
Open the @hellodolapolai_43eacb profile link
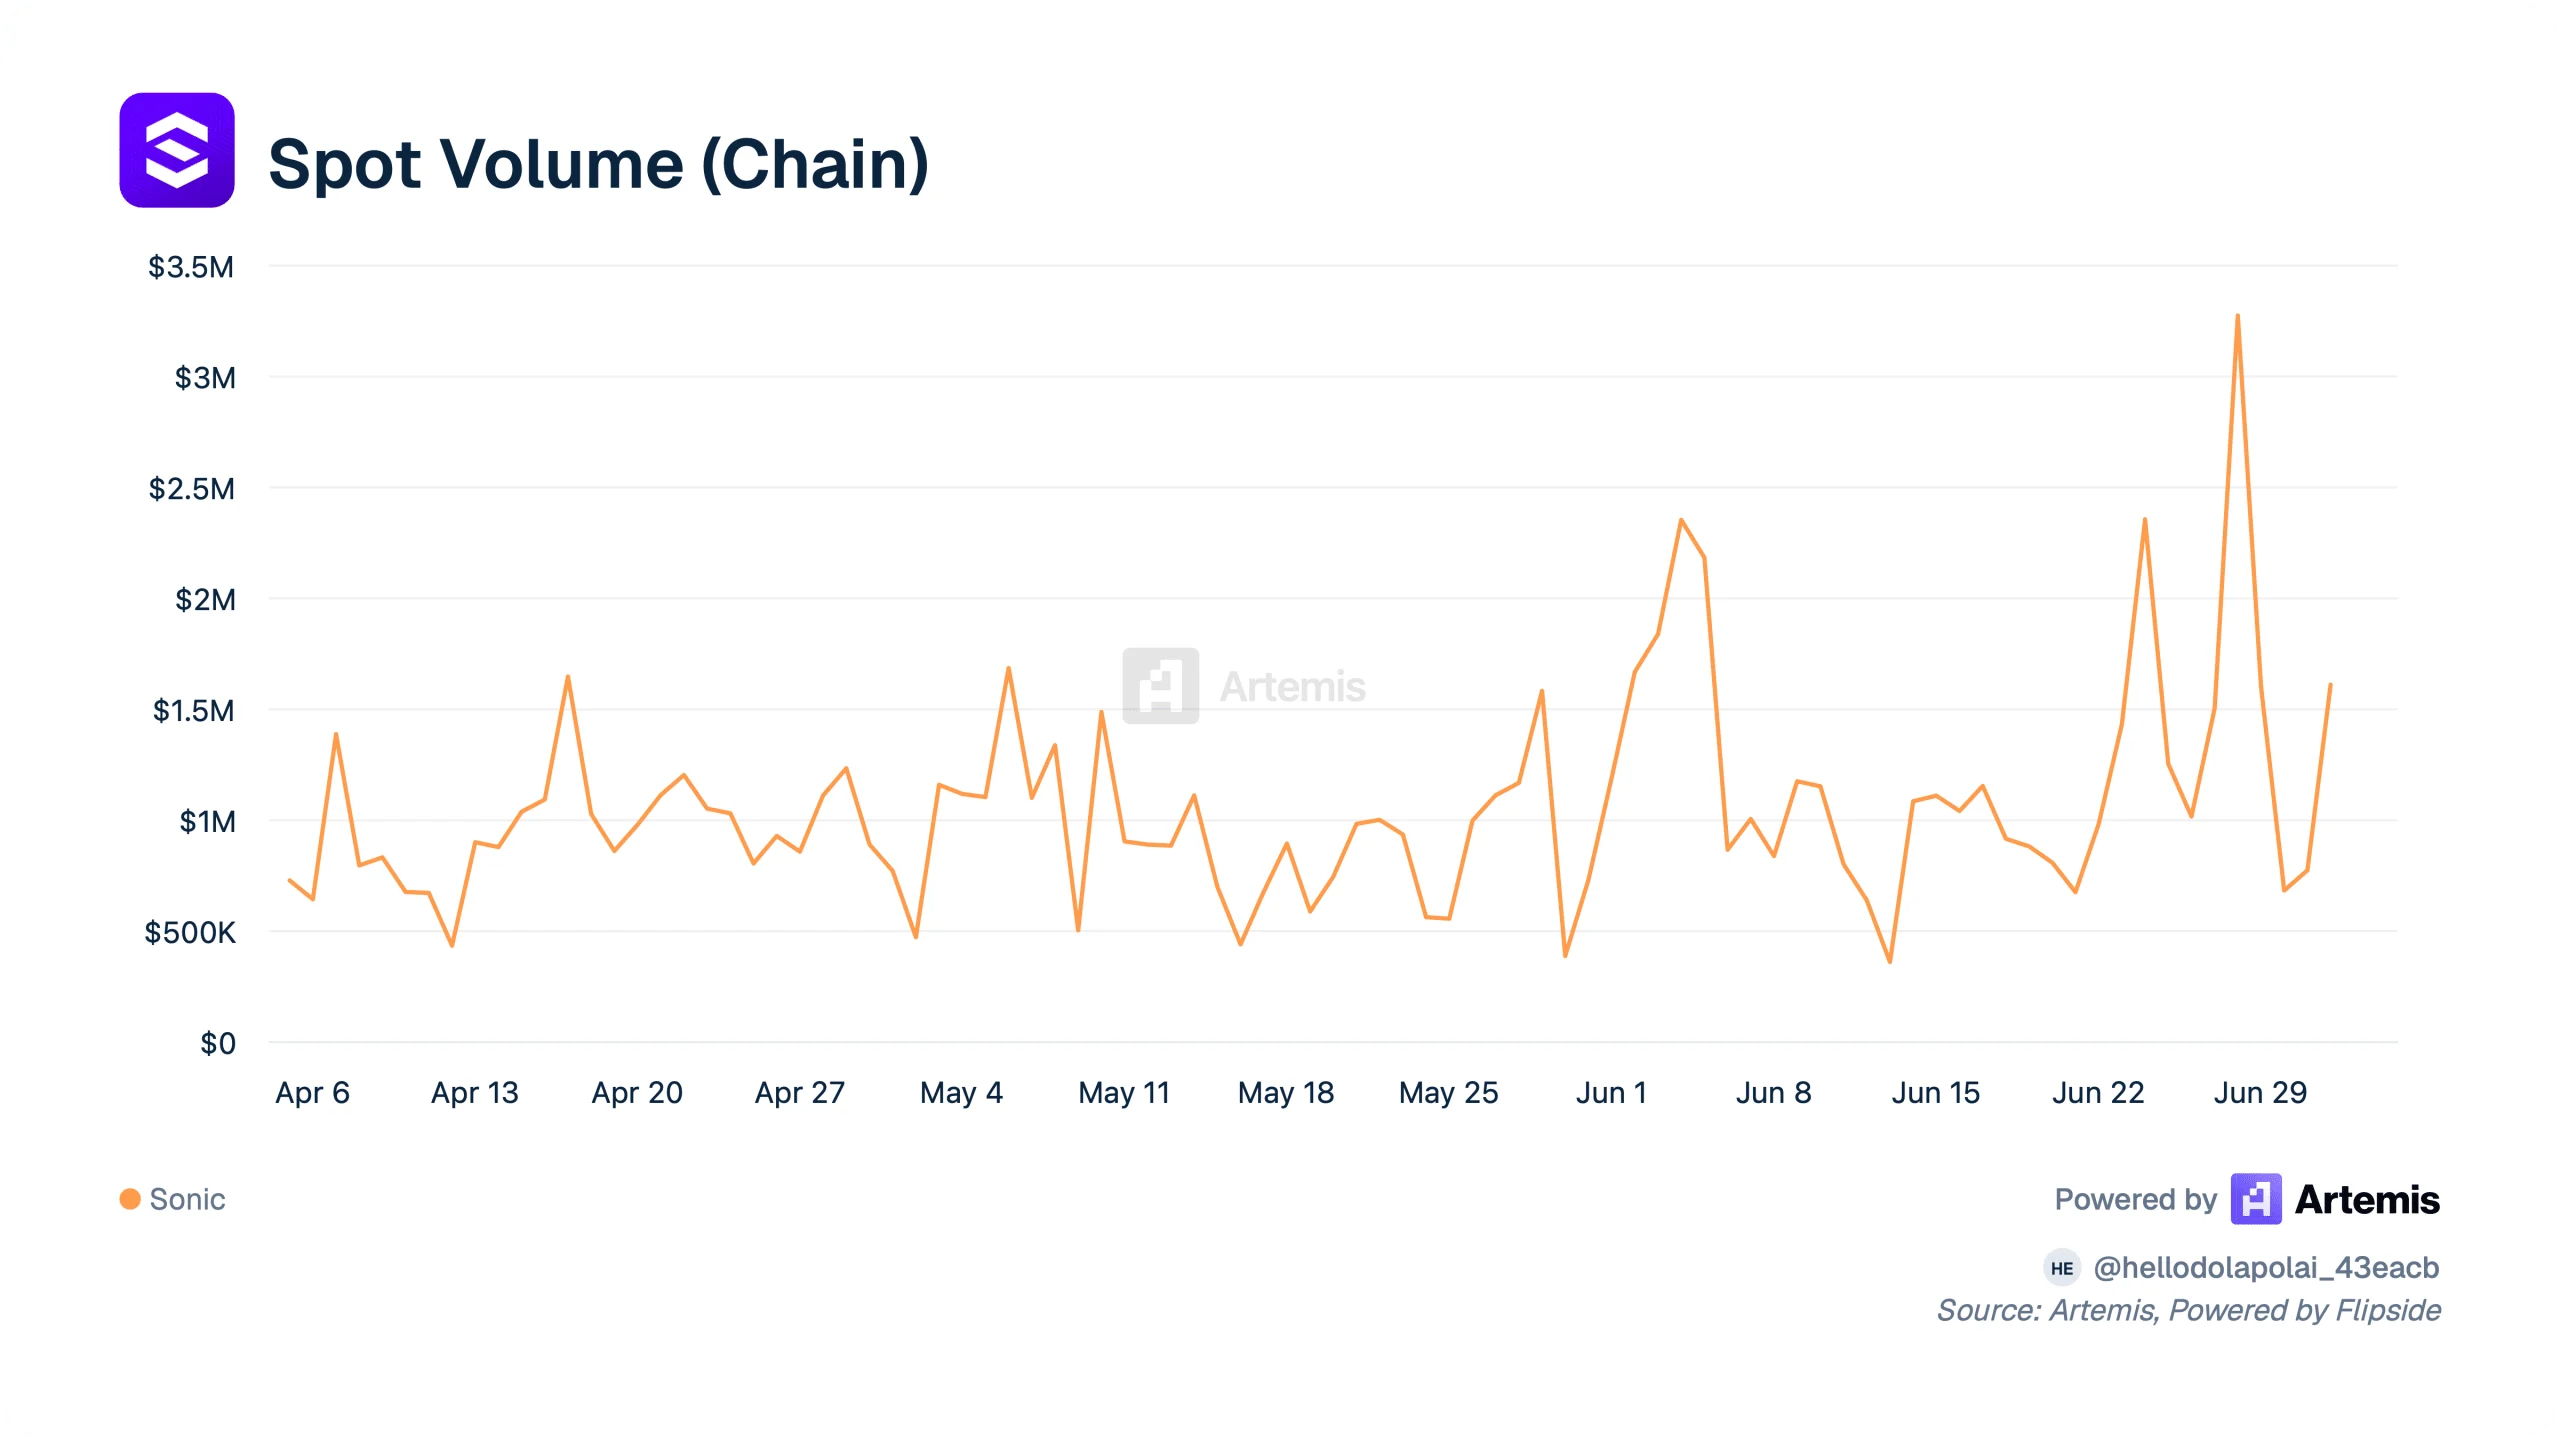[2266, 1268]
